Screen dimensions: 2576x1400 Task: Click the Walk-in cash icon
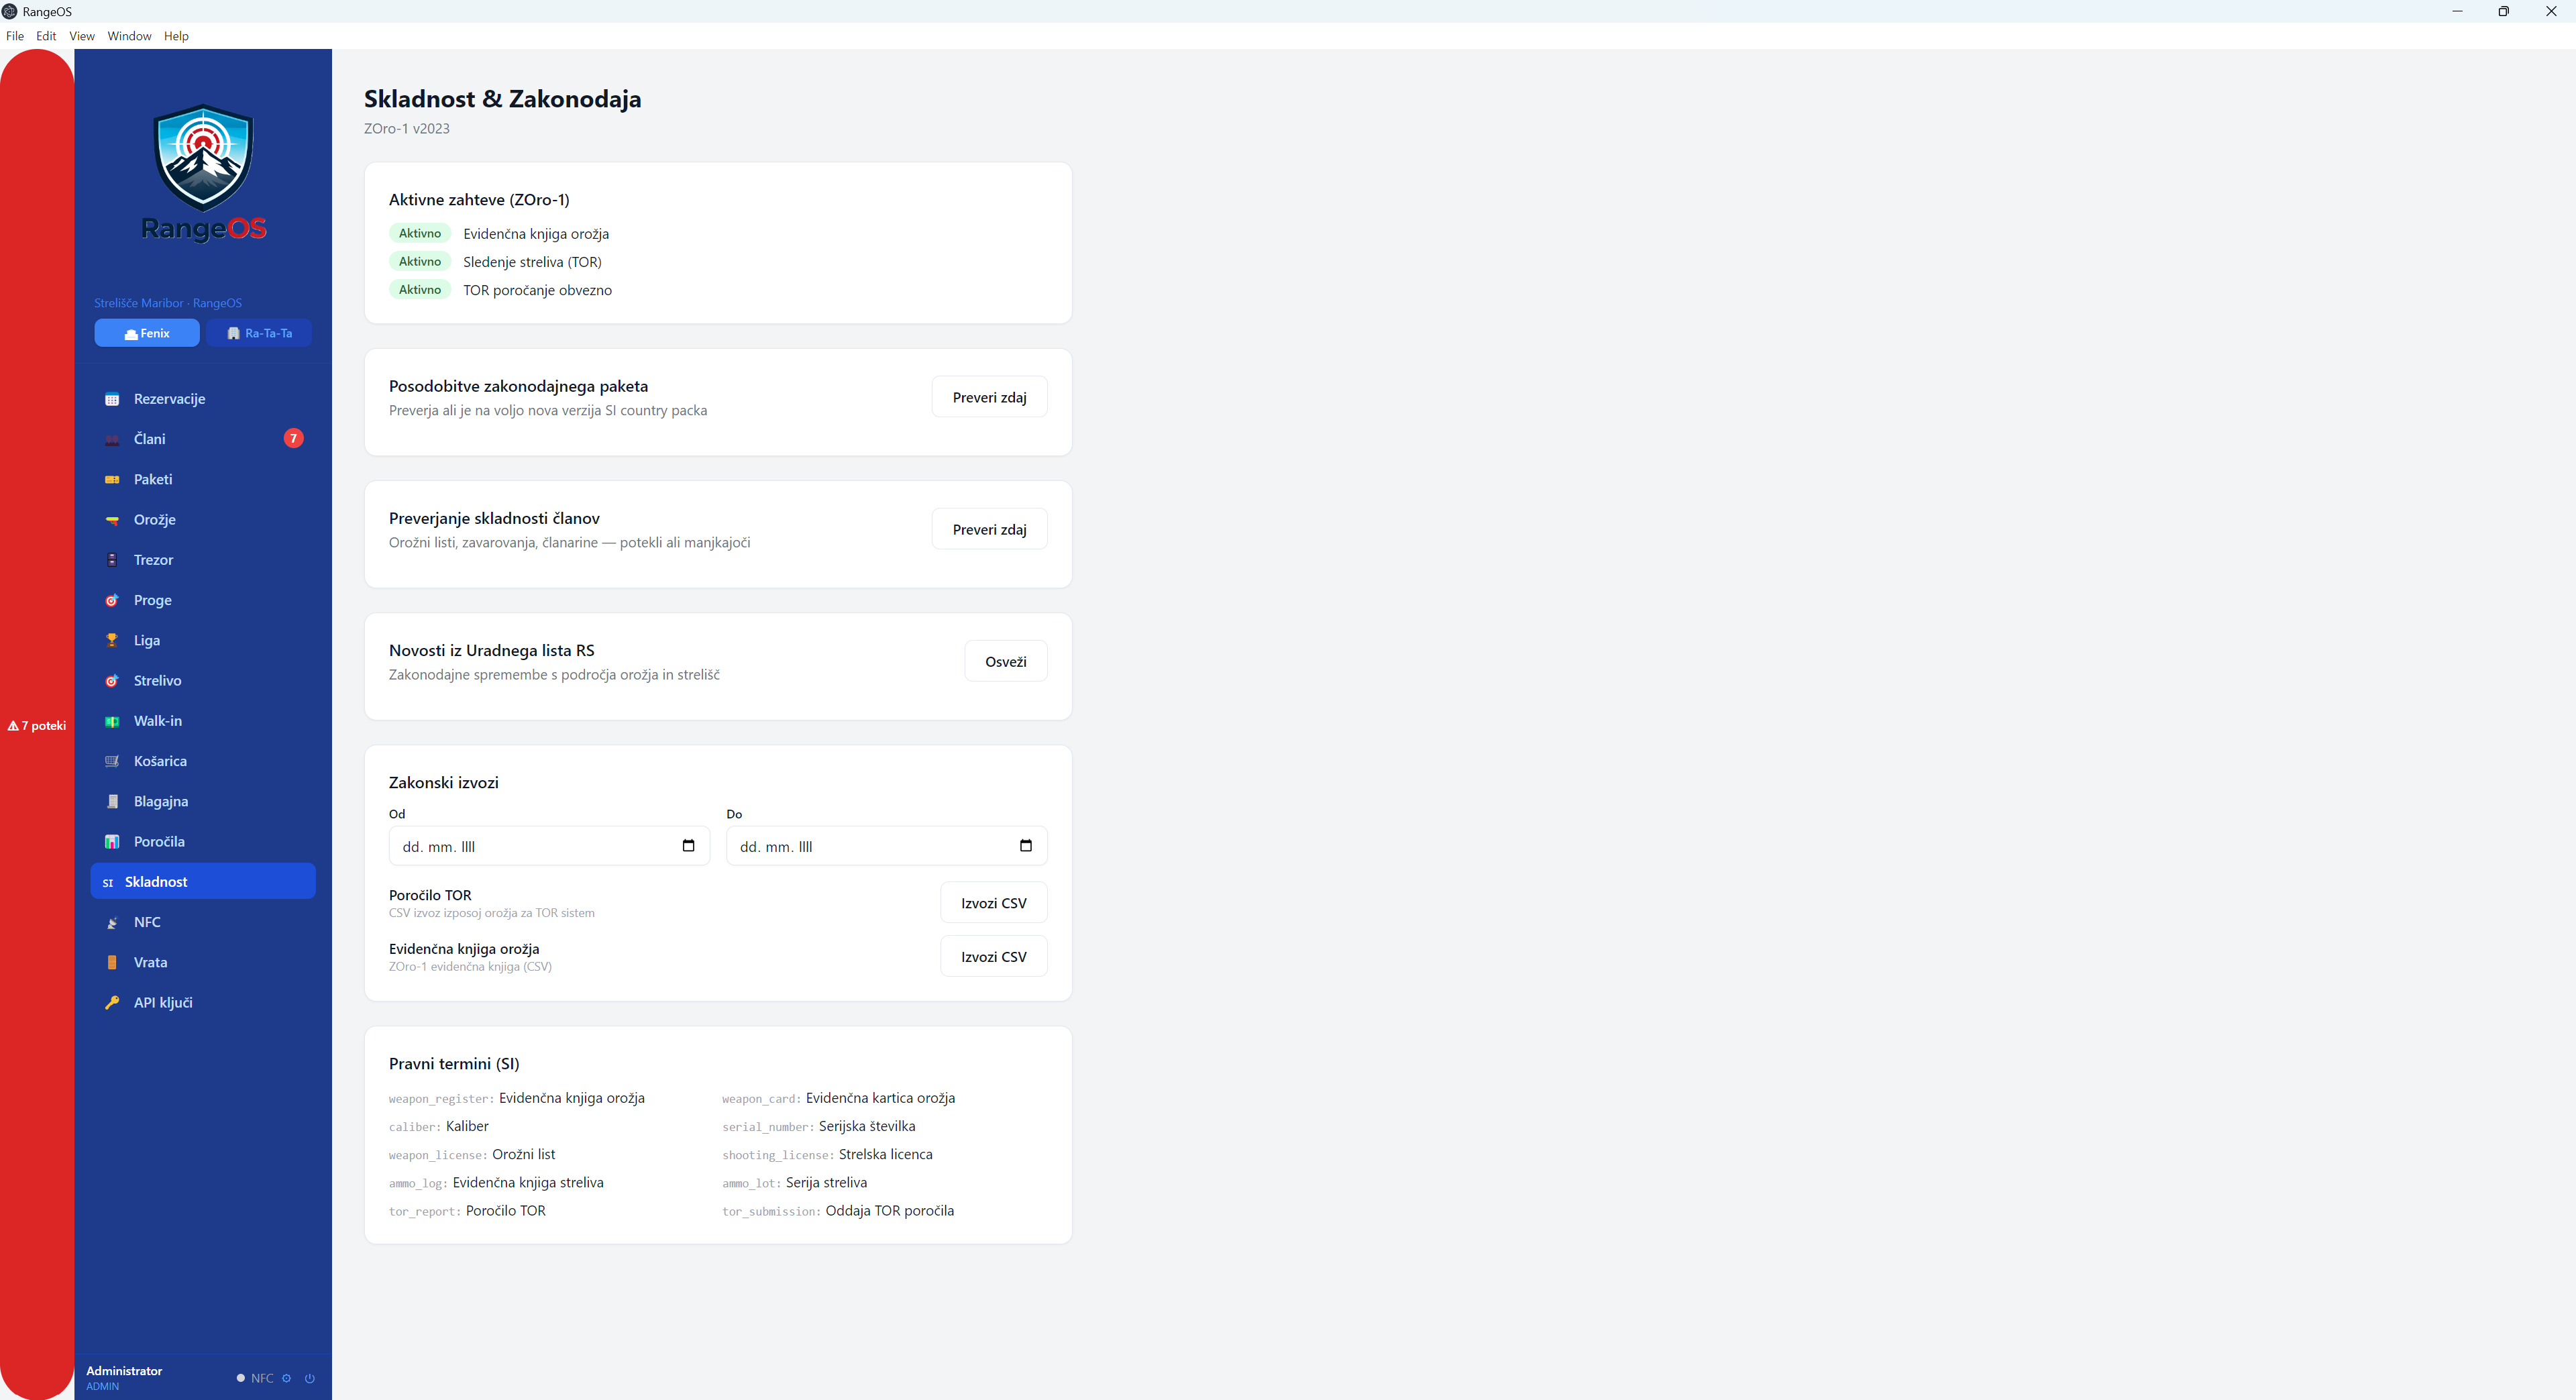click(112, 721)
